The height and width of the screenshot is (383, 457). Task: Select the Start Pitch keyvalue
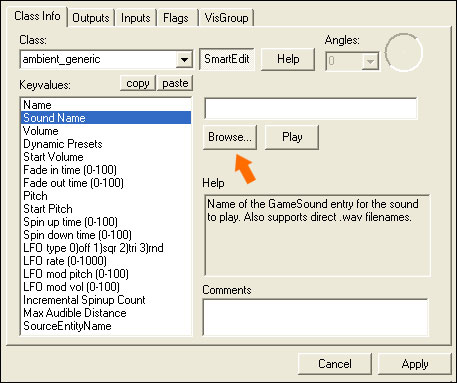point(106,209)
